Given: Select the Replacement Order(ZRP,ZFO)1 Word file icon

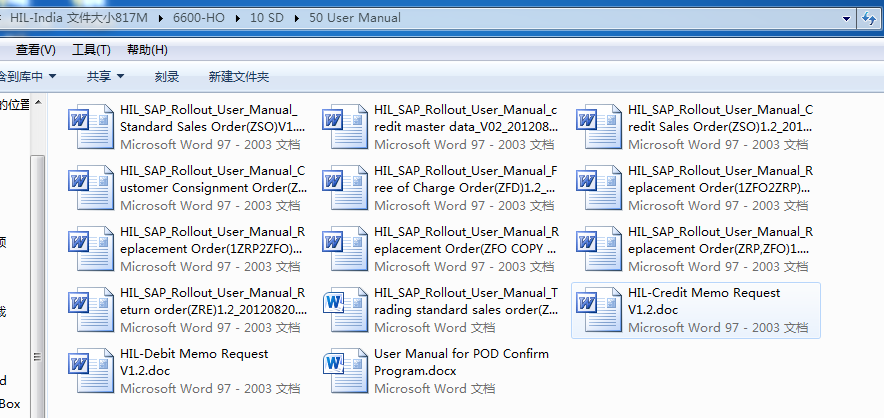Looking at the screenshot, I should point(599,248).
